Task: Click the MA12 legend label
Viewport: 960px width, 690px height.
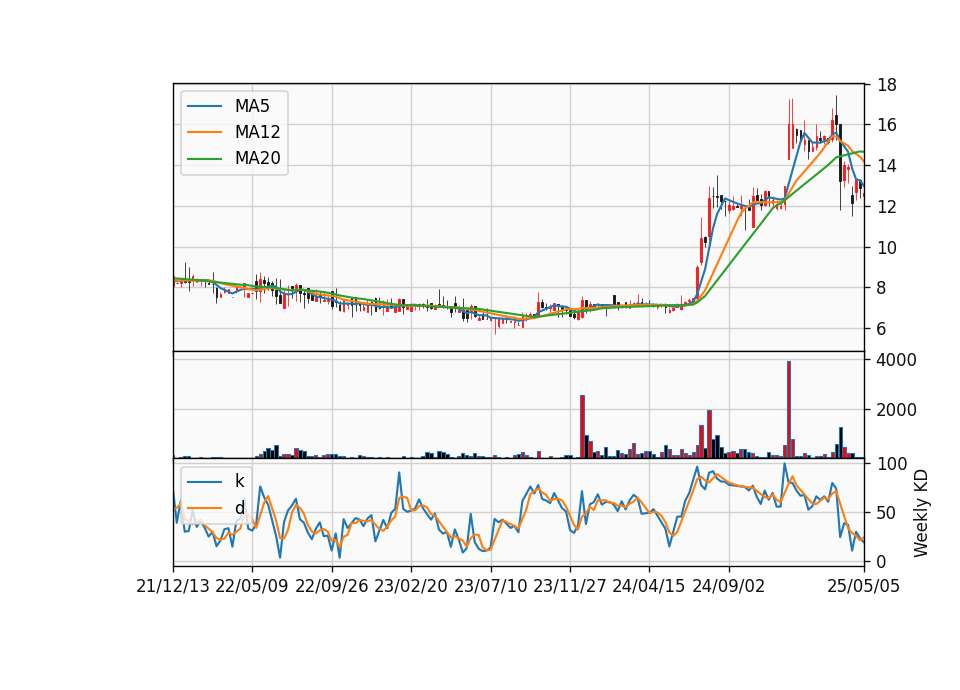Action: click(257, 132)
